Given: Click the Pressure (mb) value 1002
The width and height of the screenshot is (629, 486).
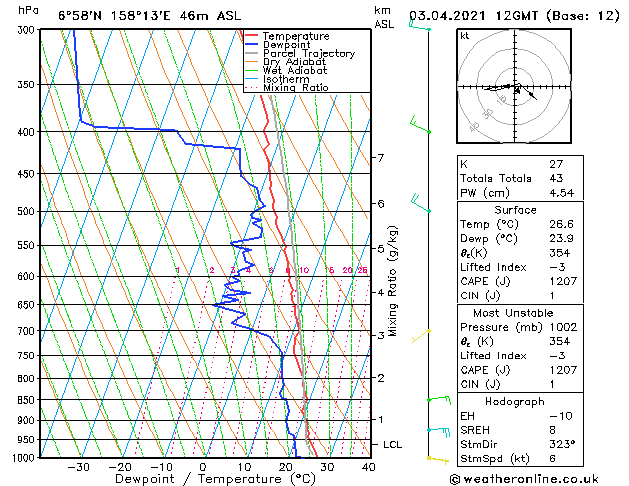Looking at the screenshot, I should 563,327.
